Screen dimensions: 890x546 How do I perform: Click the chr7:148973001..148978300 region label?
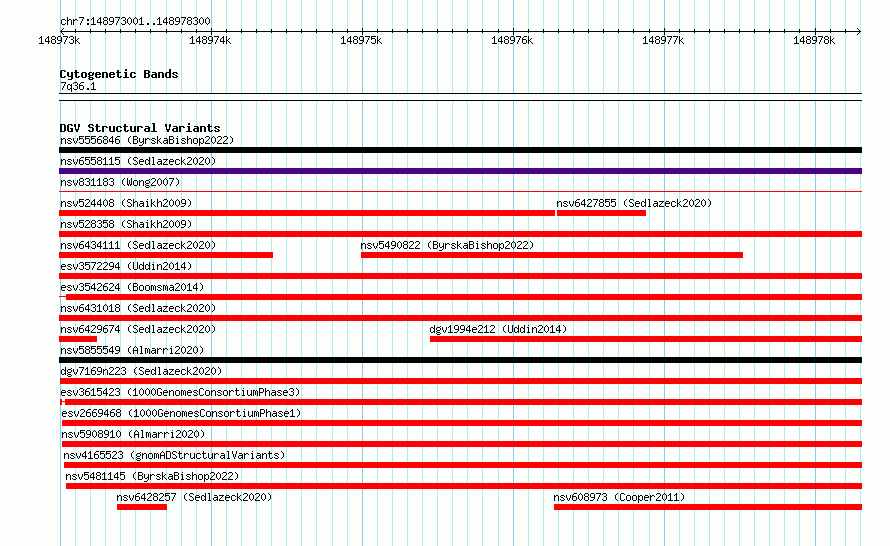click(135, 21)
